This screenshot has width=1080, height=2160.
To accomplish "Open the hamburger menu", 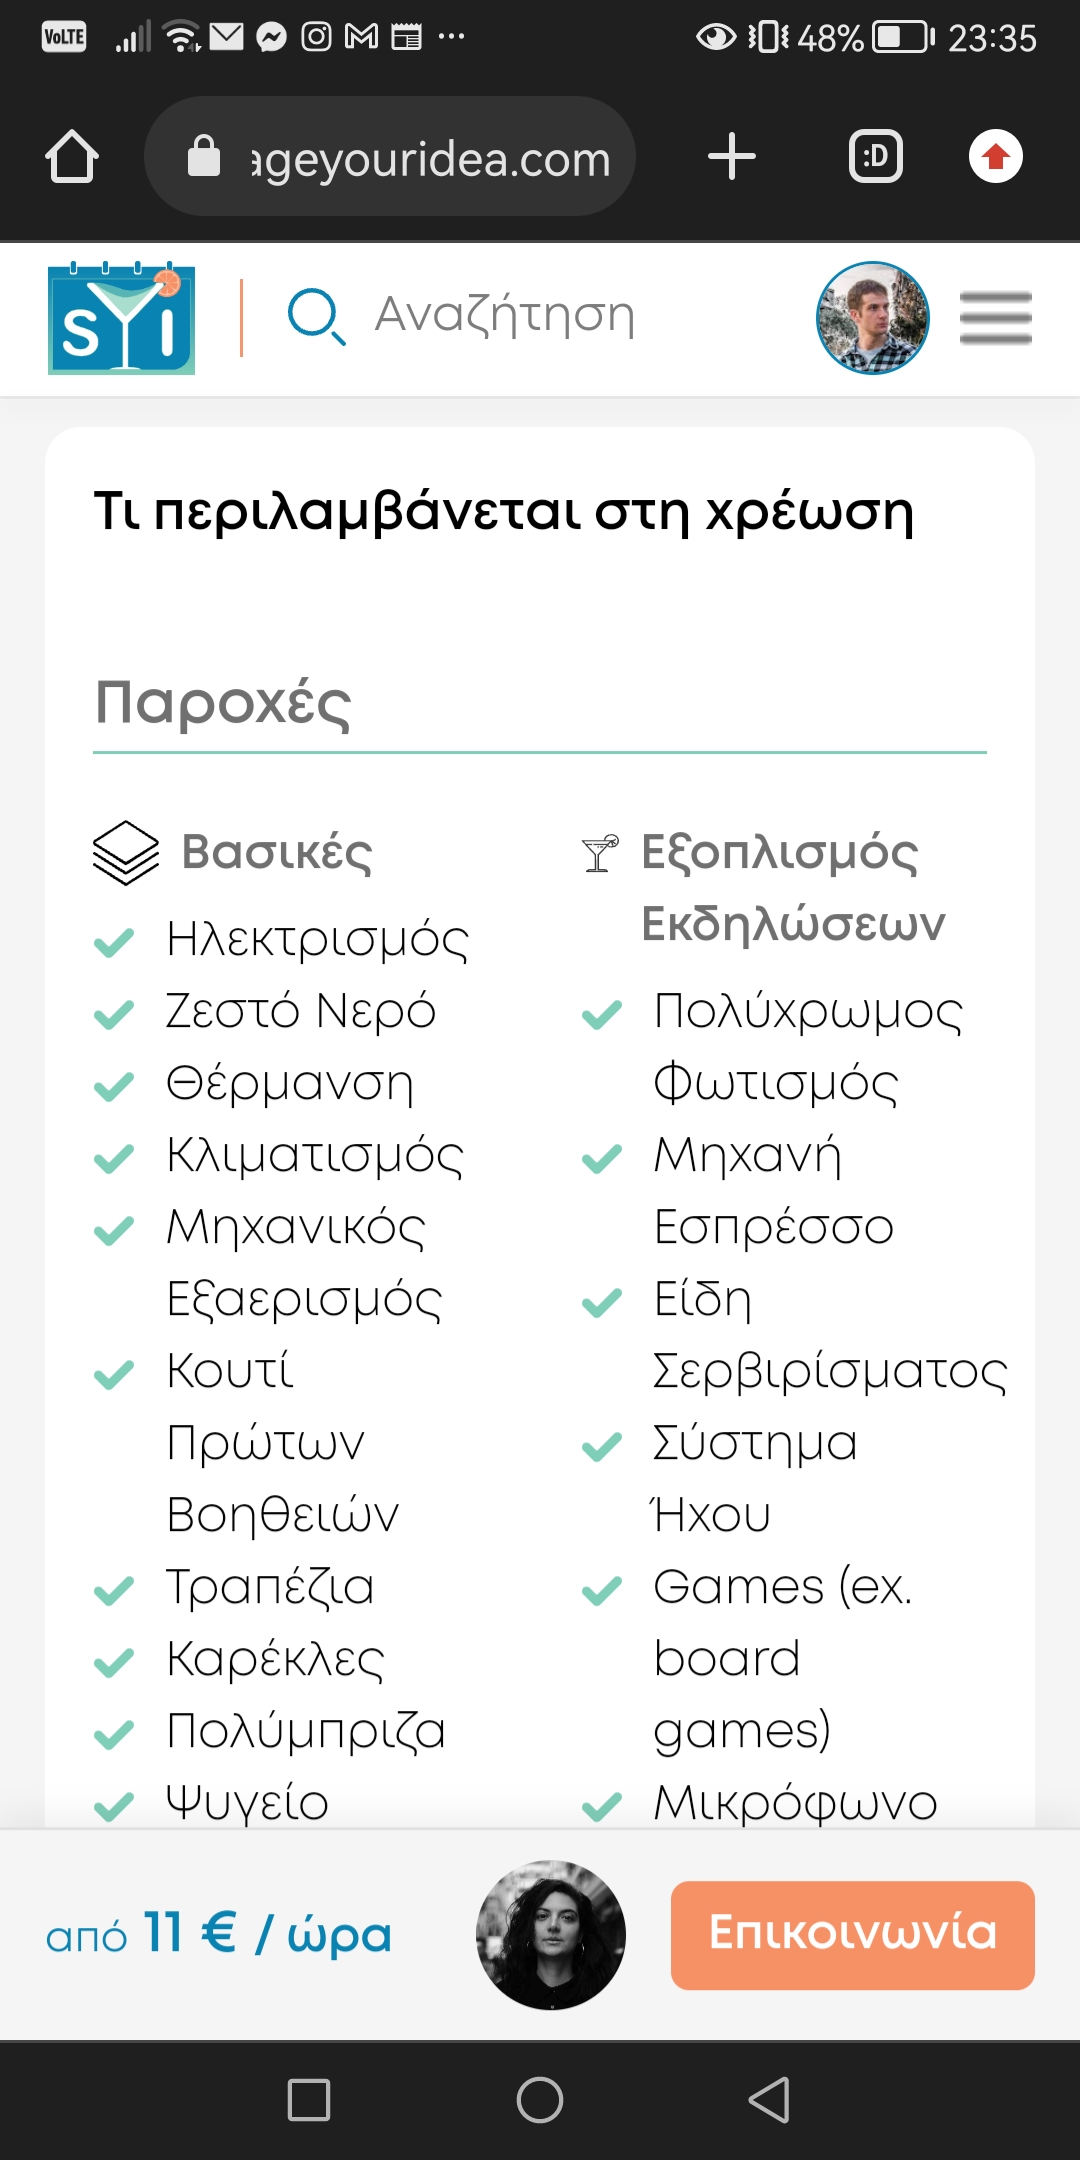I will (x=995, y=318).
